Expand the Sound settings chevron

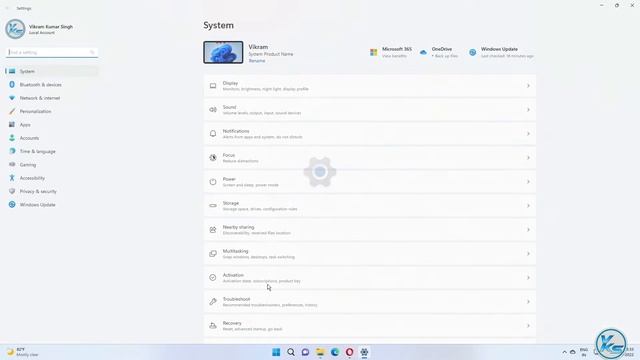(528, 110)
